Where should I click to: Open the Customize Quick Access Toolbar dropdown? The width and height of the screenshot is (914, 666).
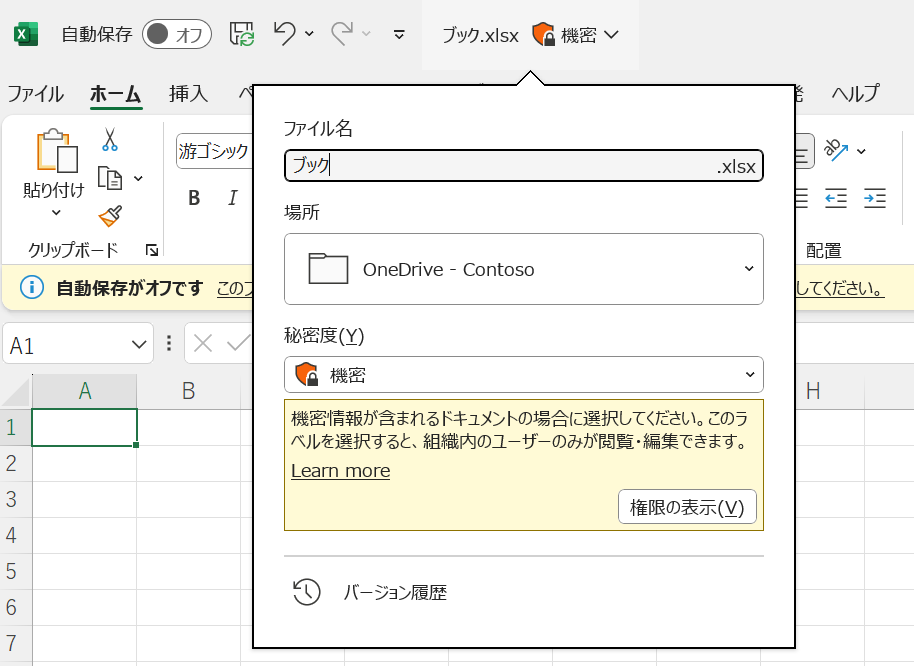(399, 34)
